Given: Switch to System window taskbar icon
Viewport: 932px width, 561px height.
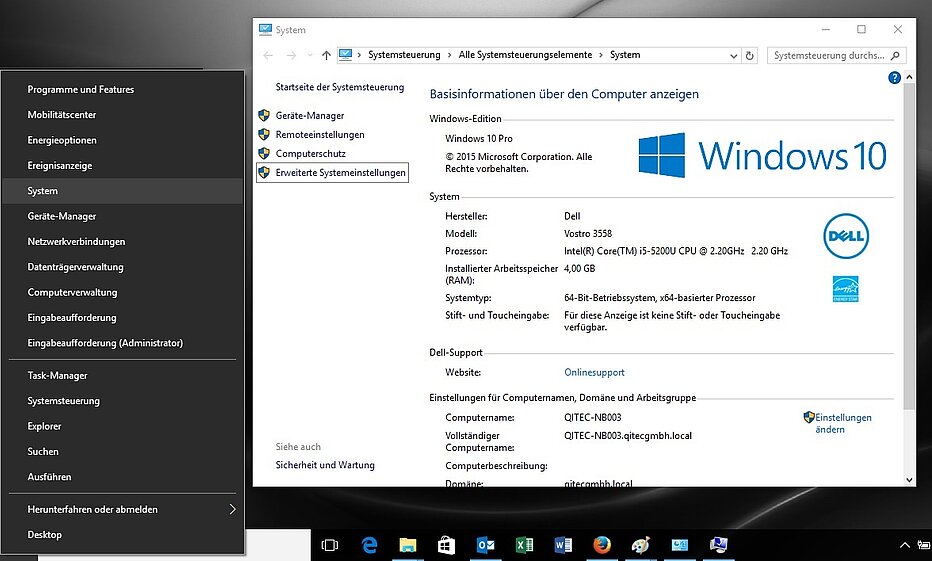Looking at the screenshot, I should [719, 545].
